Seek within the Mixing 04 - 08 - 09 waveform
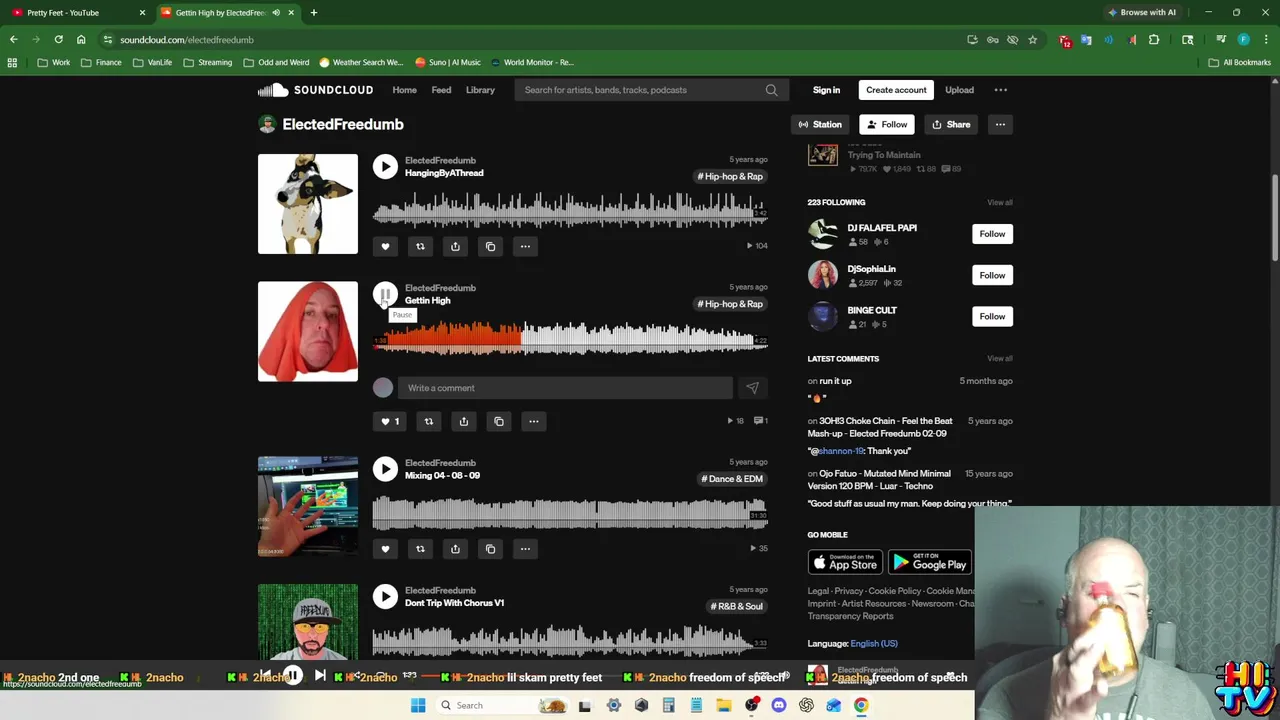Screen dimensions: 1280x720 pos(570,515)
